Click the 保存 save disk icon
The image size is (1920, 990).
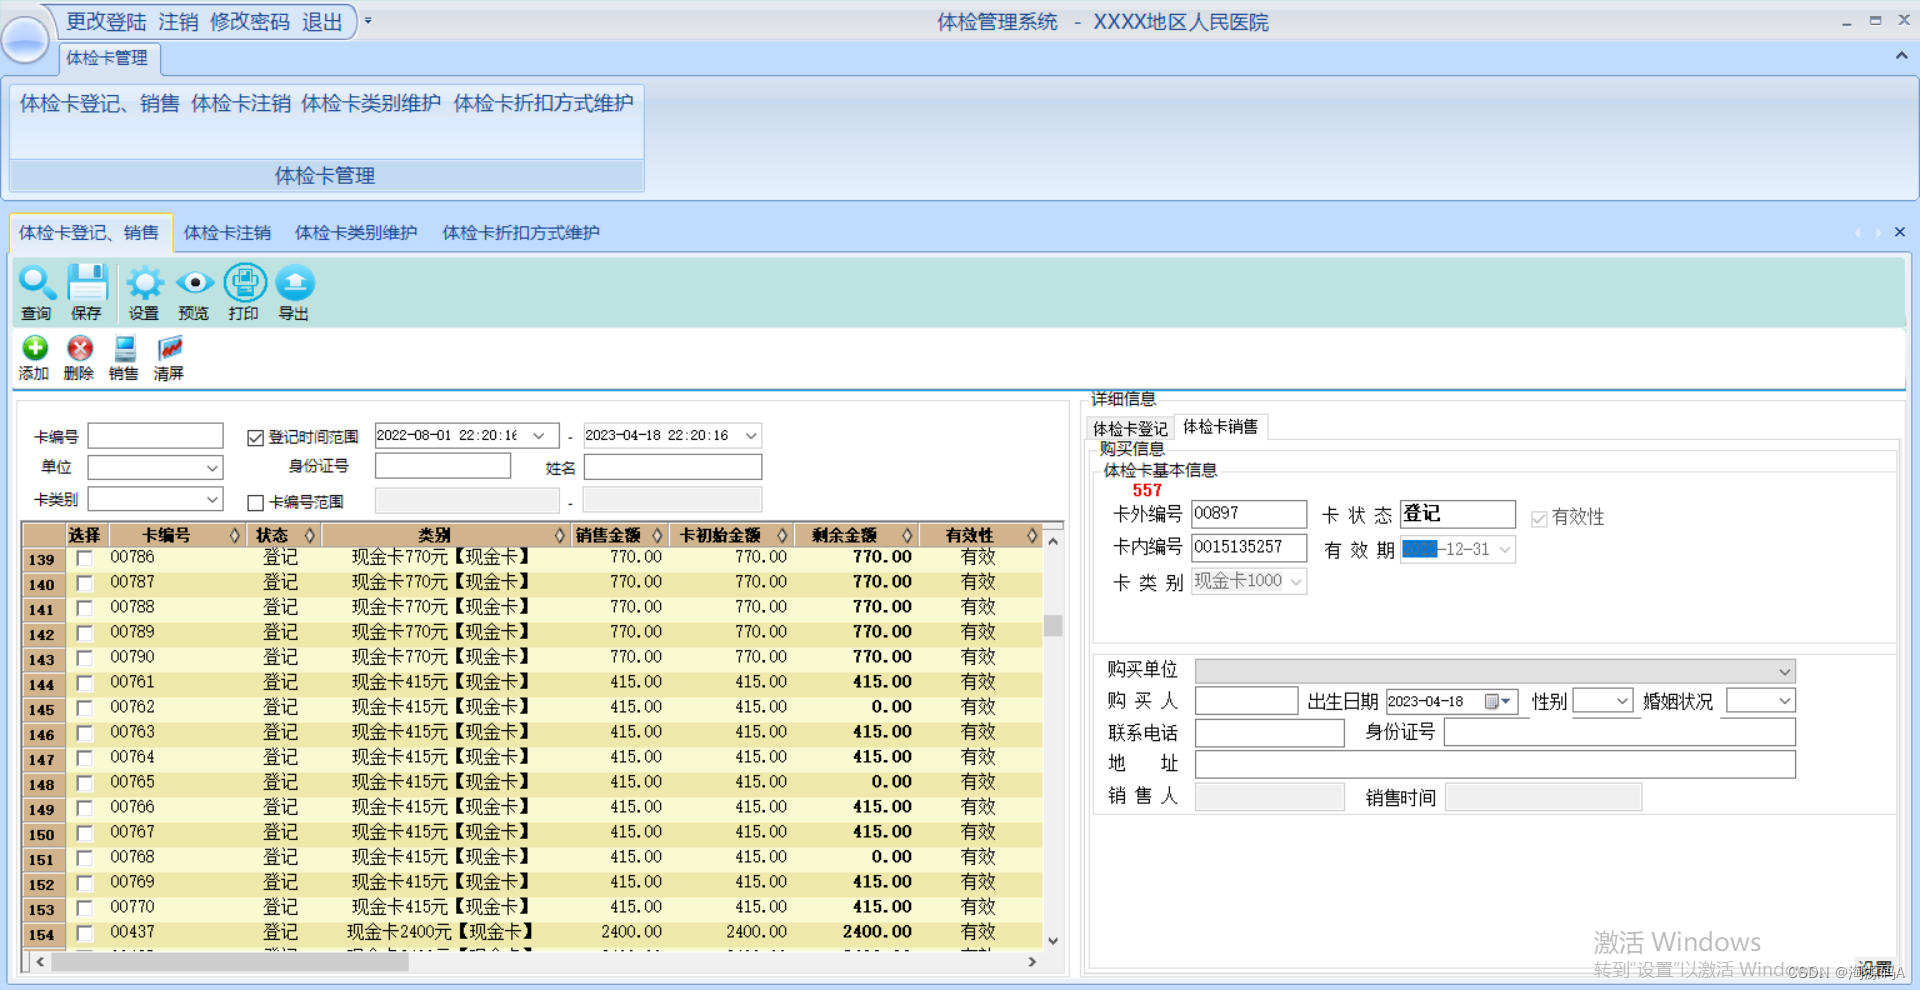(x=87, y=283)
